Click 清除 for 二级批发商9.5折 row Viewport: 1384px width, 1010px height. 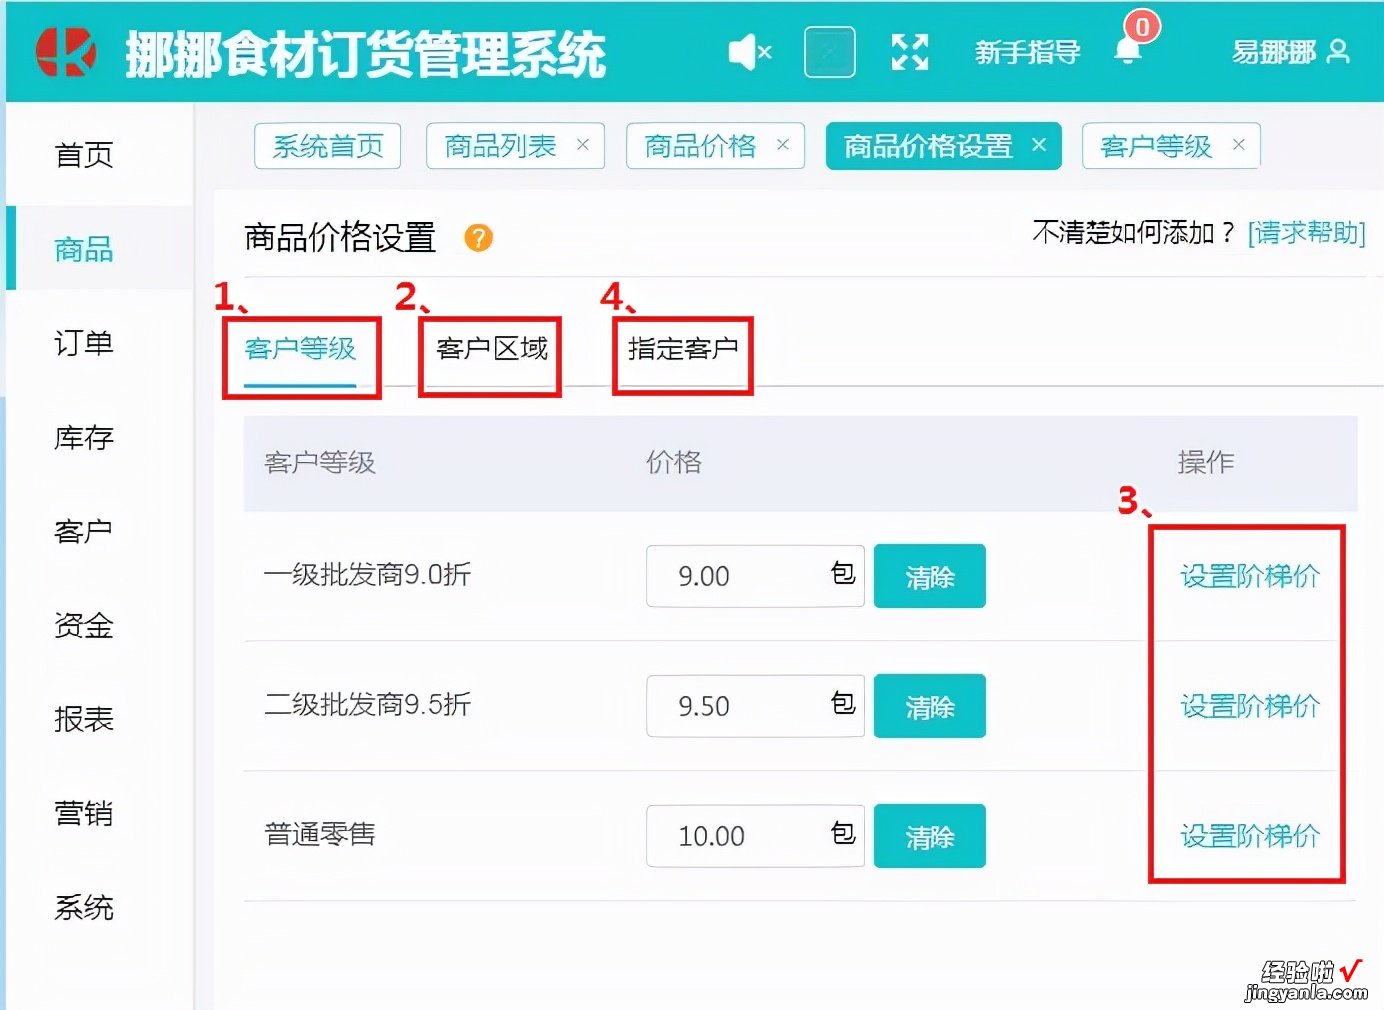point(930,706)
